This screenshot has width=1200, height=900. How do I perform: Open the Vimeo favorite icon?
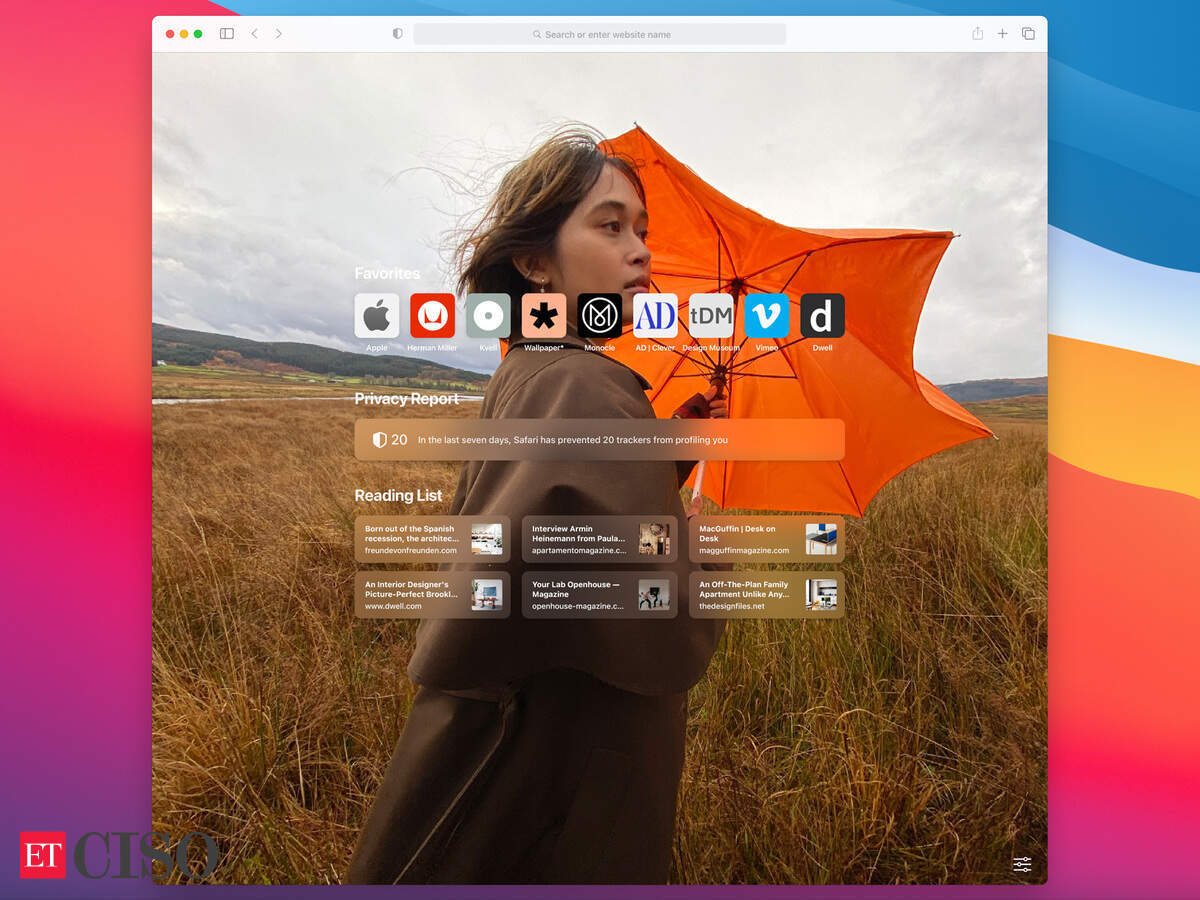[x=767, y=316]
